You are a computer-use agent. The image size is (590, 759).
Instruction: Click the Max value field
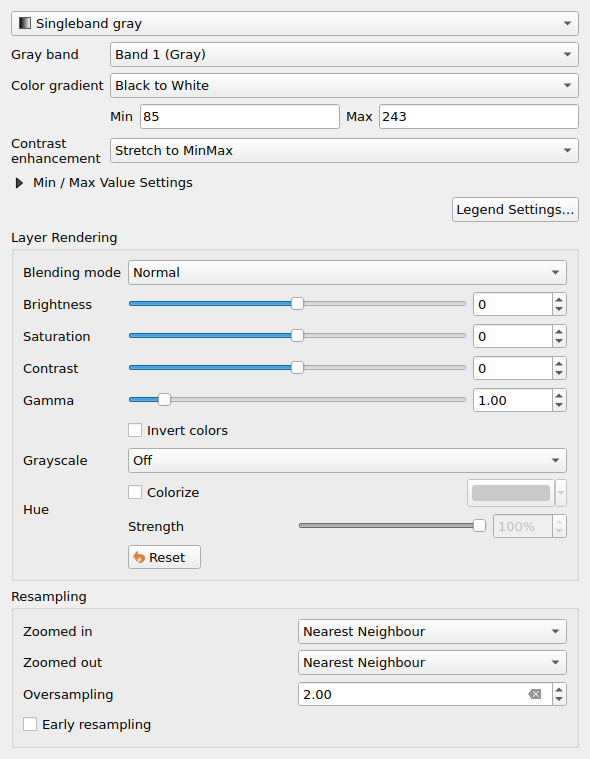479,116
